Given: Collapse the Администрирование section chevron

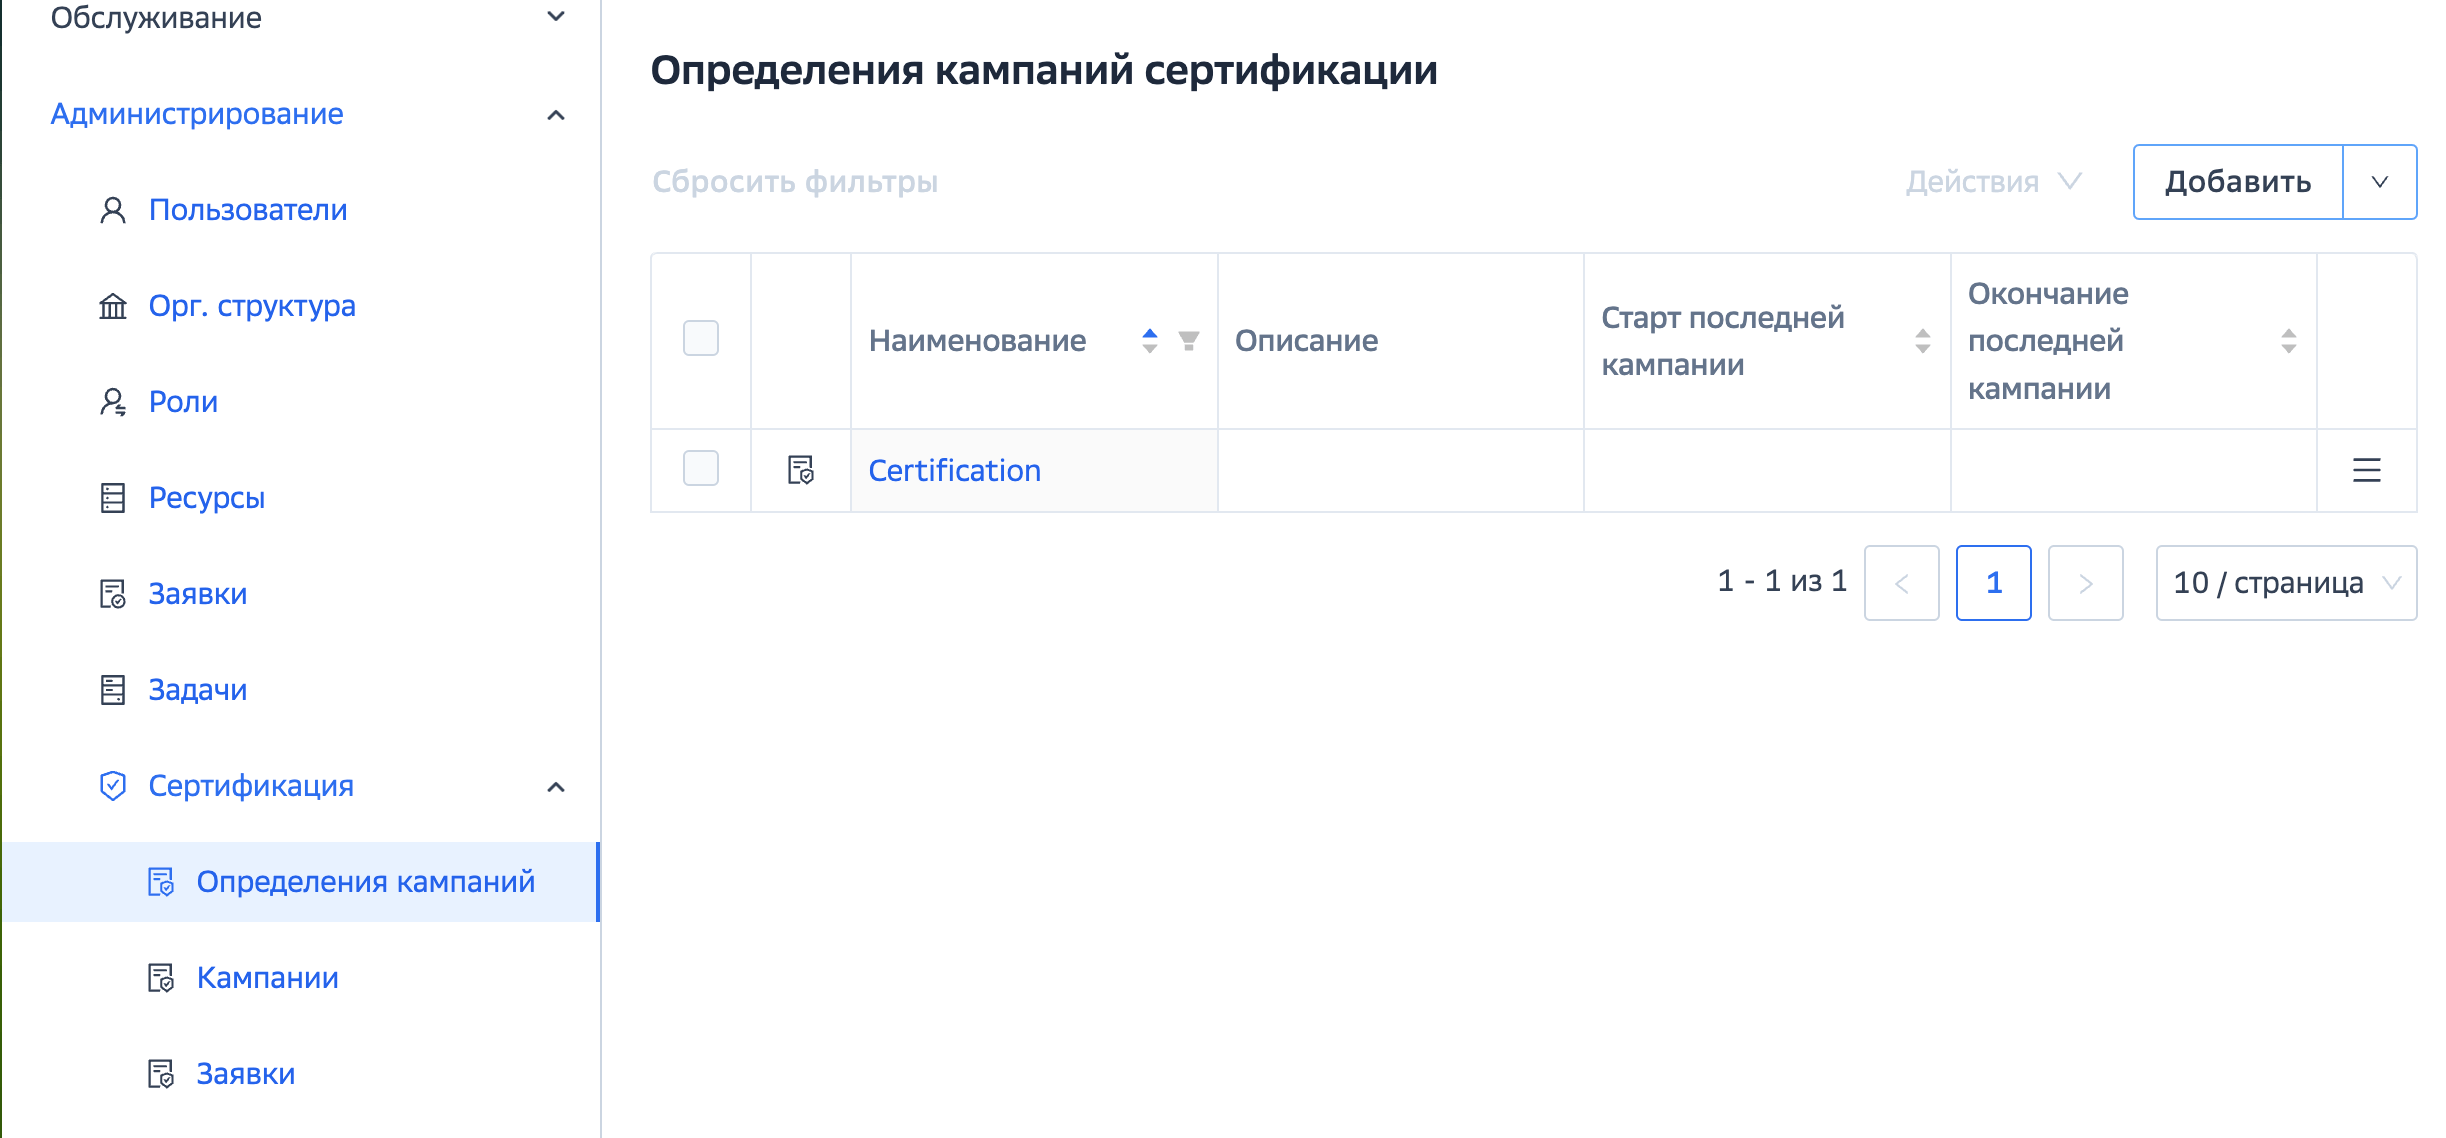Looking at the screenshot, I should (x=557, y=115).
